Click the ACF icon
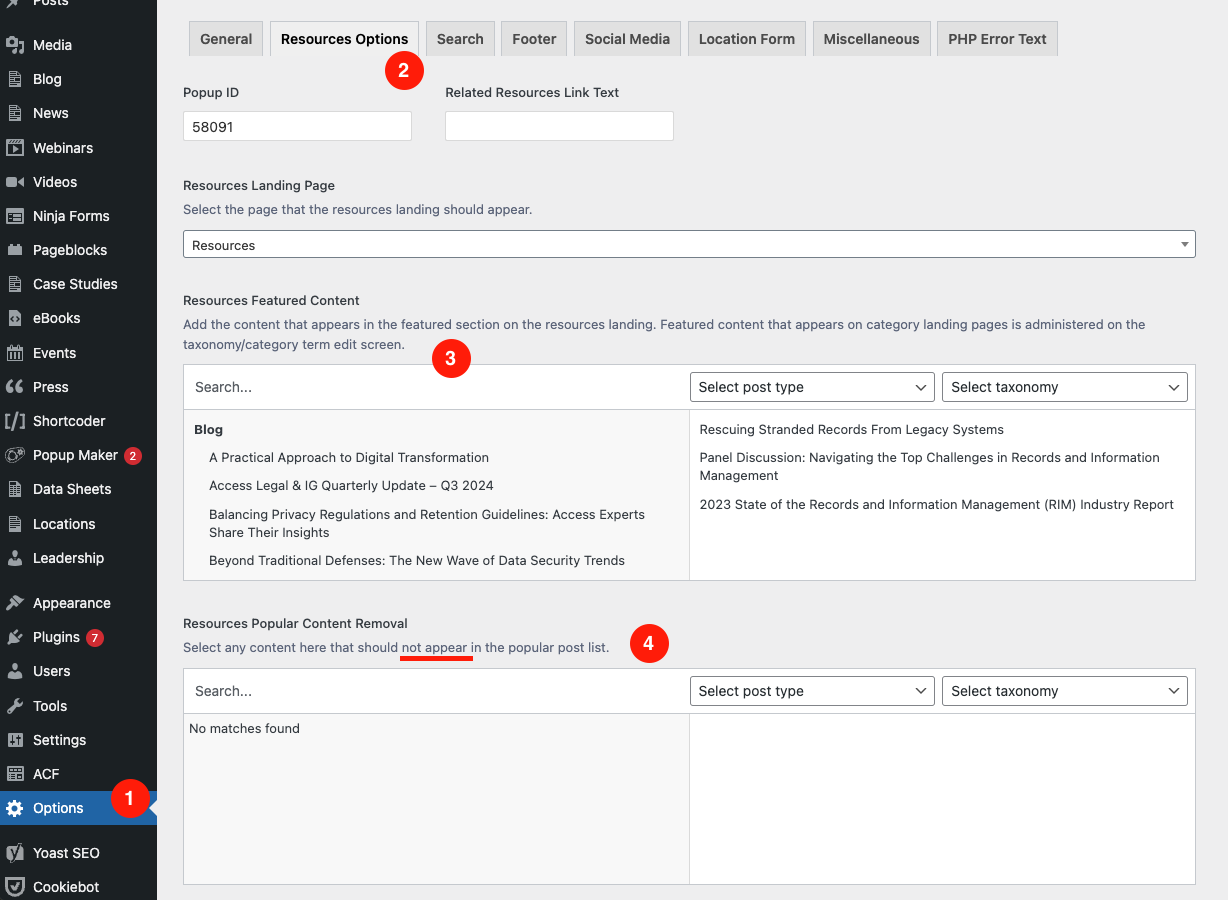The height and width of the screenshot is (900, 1228). pyautogui.click(x=15, y=774)
